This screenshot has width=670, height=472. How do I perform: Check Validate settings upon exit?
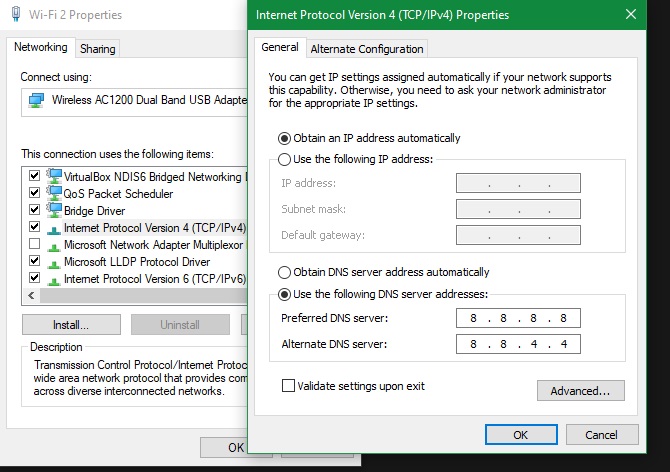tap(289, 386)
